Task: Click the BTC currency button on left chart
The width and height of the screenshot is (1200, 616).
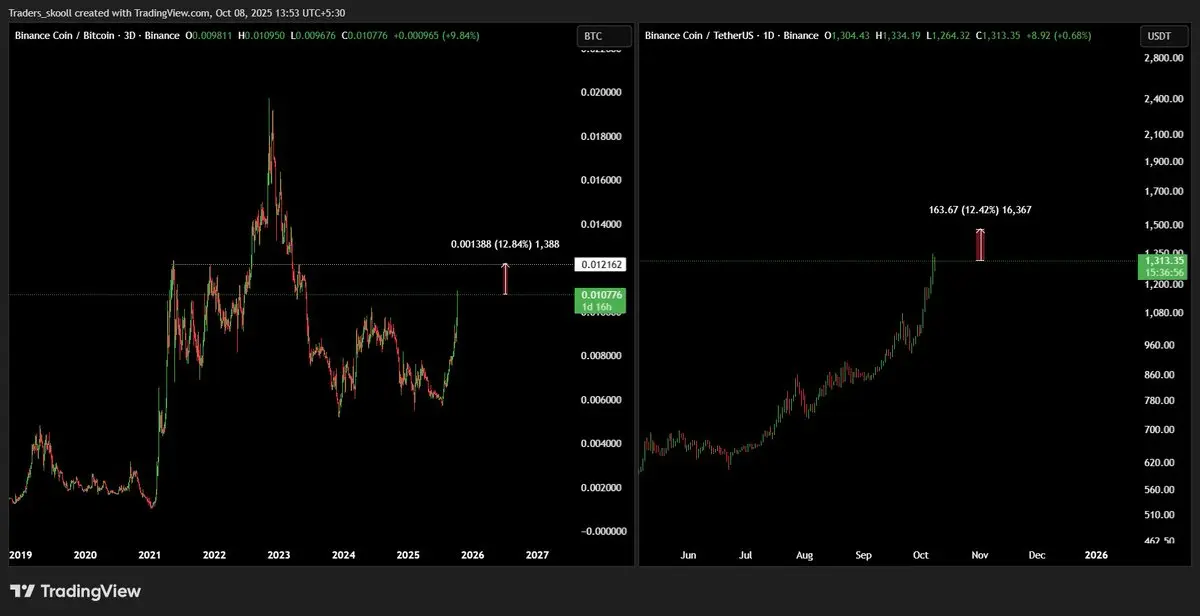Action: 605,36
